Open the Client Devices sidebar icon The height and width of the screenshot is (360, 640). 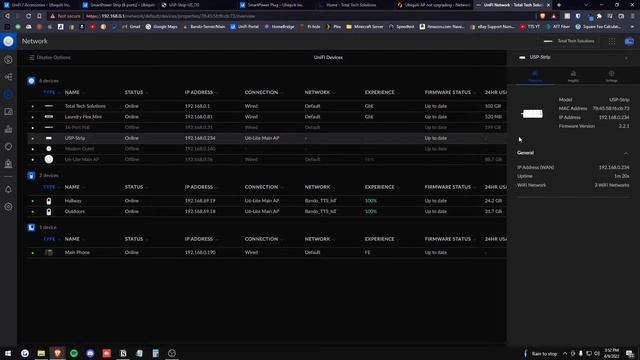point(8,112)
